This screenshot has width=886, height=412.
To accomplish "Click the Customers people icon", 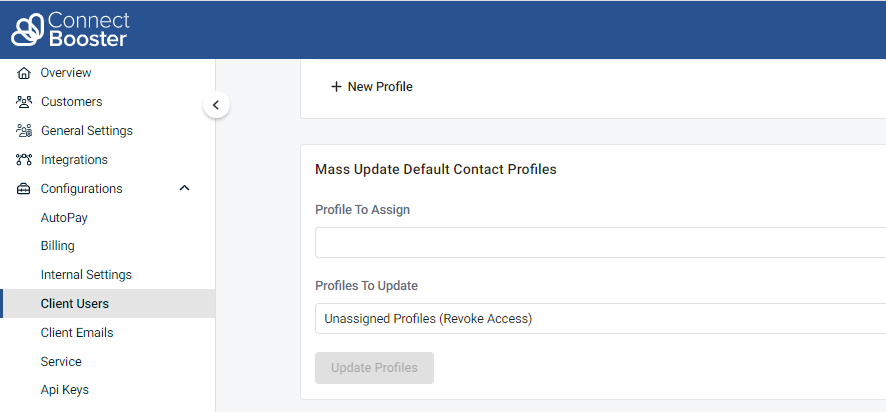I will pyautogui.click(x=24, y=102).
